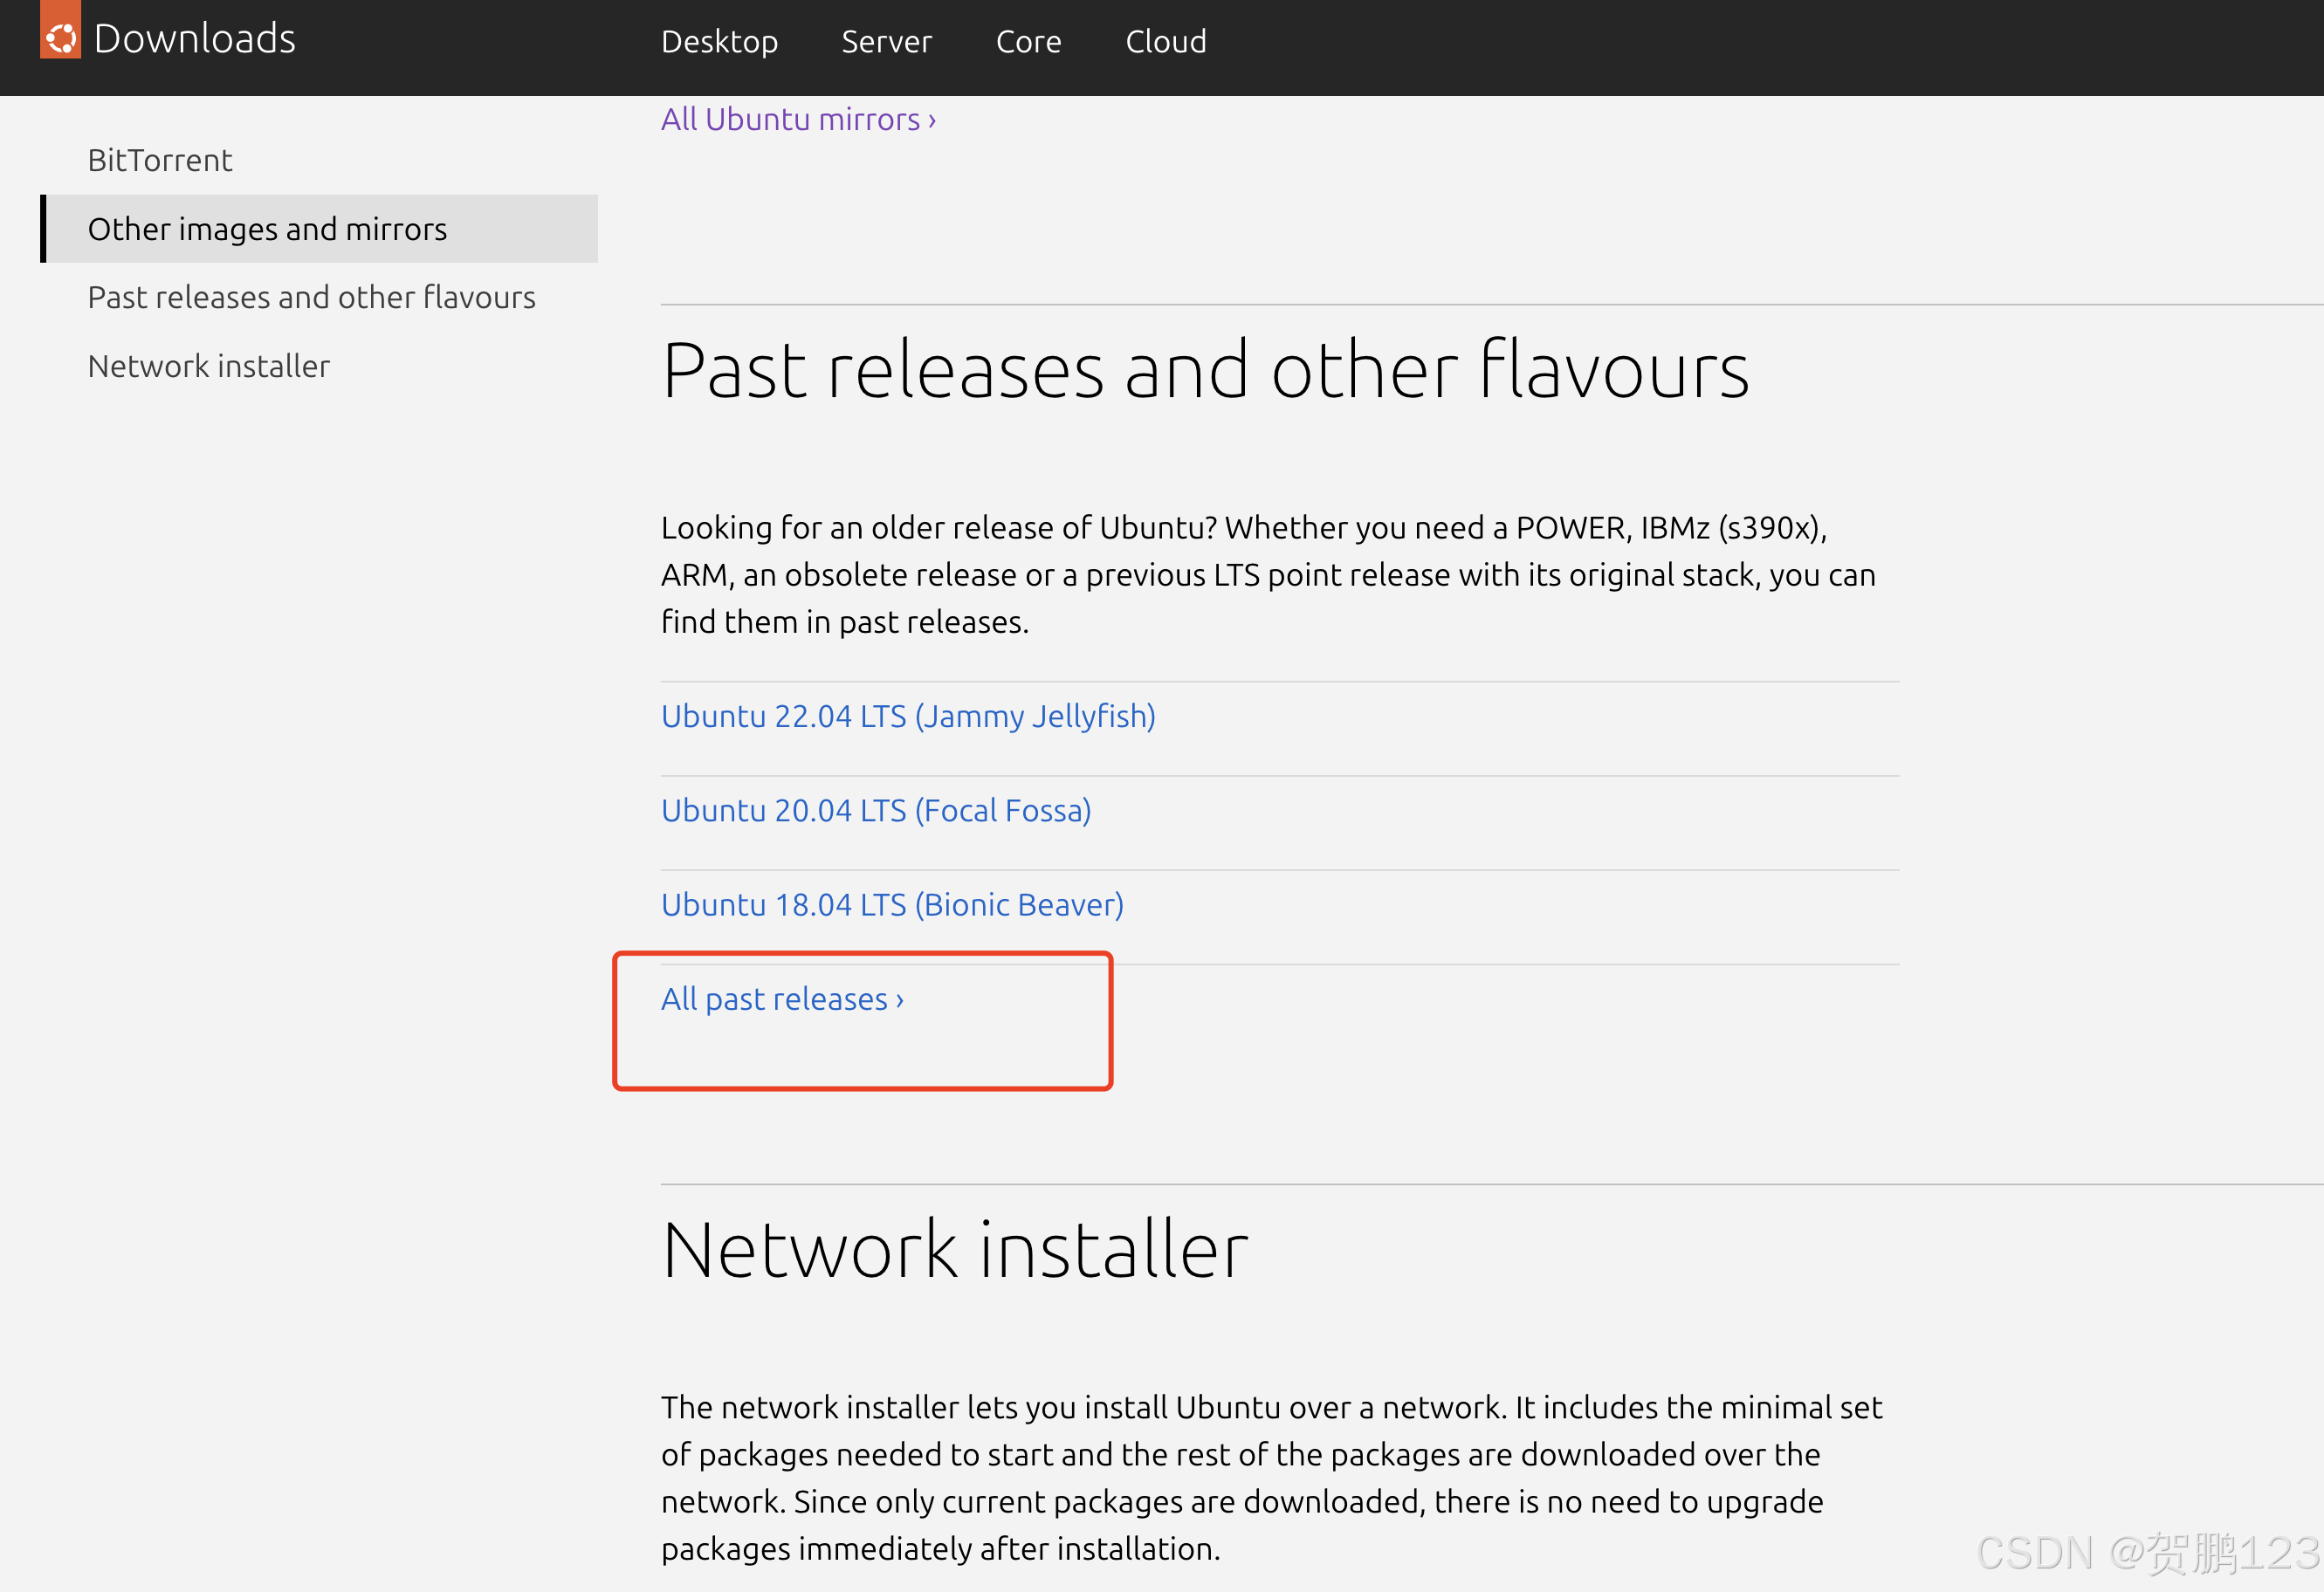
Task: Go to Network installer in the sidebar
Action: click(208, 366)
